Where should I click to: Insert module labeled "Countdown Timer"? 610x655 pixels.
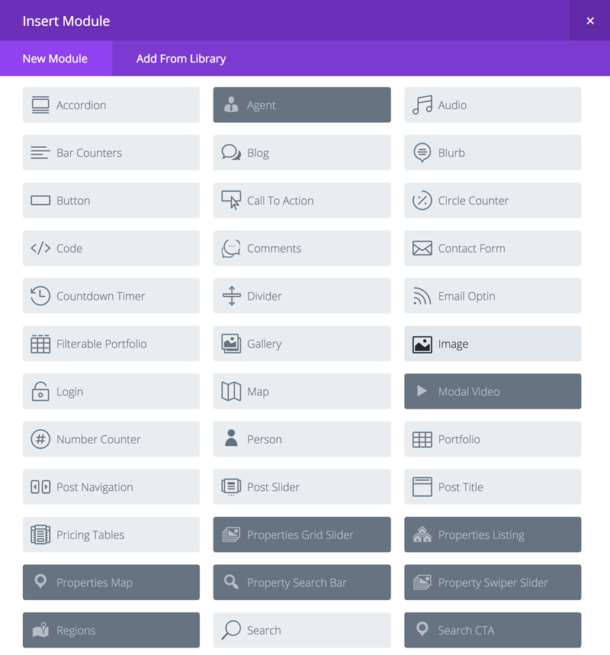pyautogui.click(x=111, y=296)
